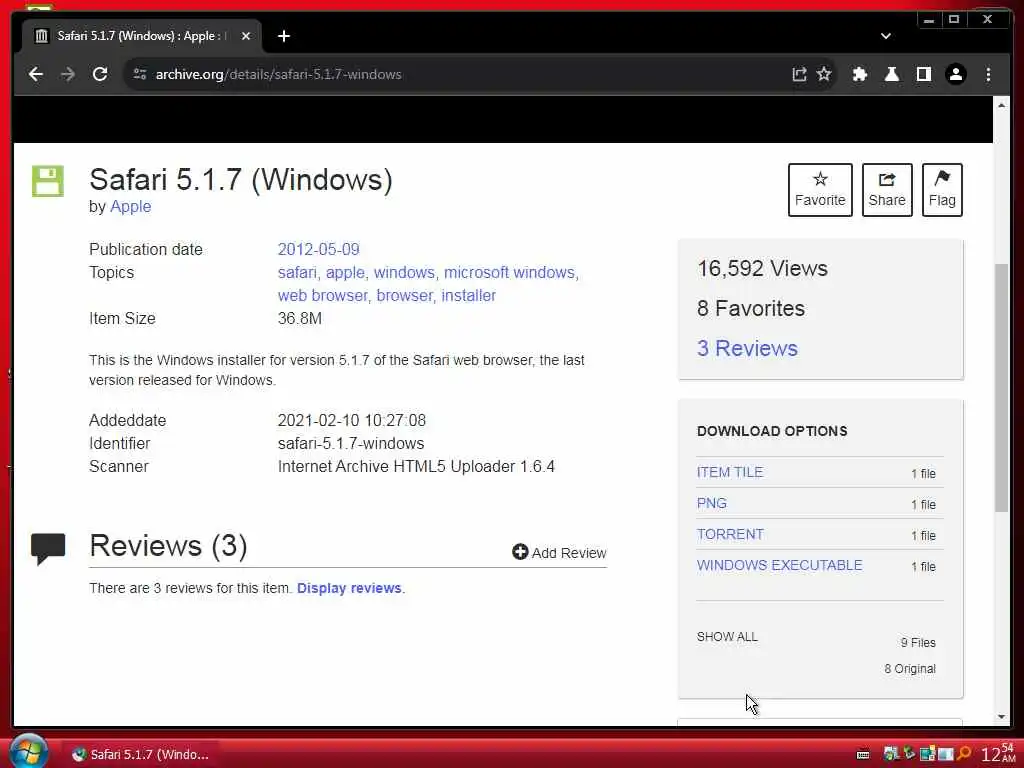
Task: Open the Extensions puzzle icon
Action: click(860, 74)
